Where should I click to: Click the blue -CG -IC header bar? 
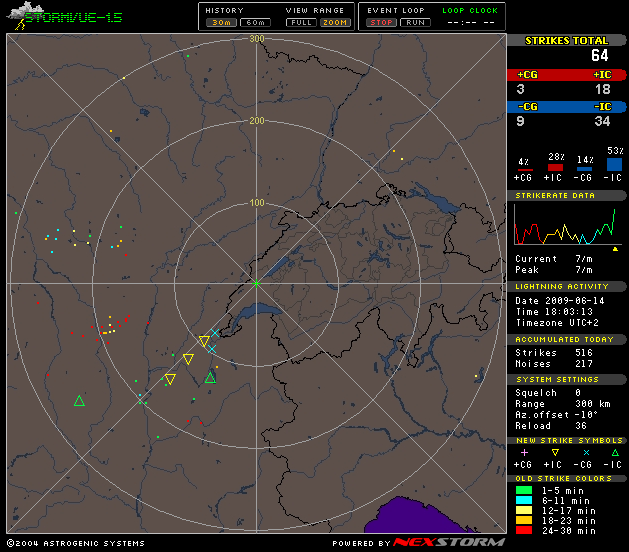click(x=566, y=107)
